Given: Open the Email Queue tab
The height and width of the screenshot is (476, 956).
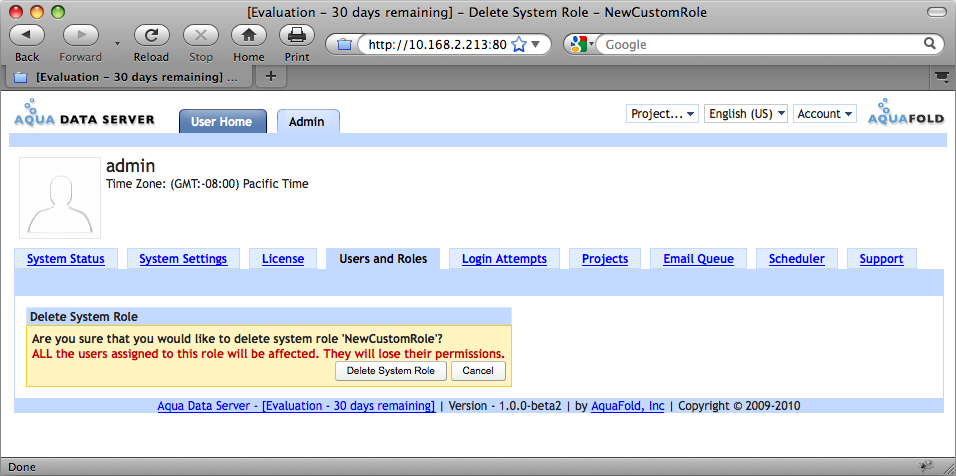Looking at the screenshot, I should click(699, 259).
